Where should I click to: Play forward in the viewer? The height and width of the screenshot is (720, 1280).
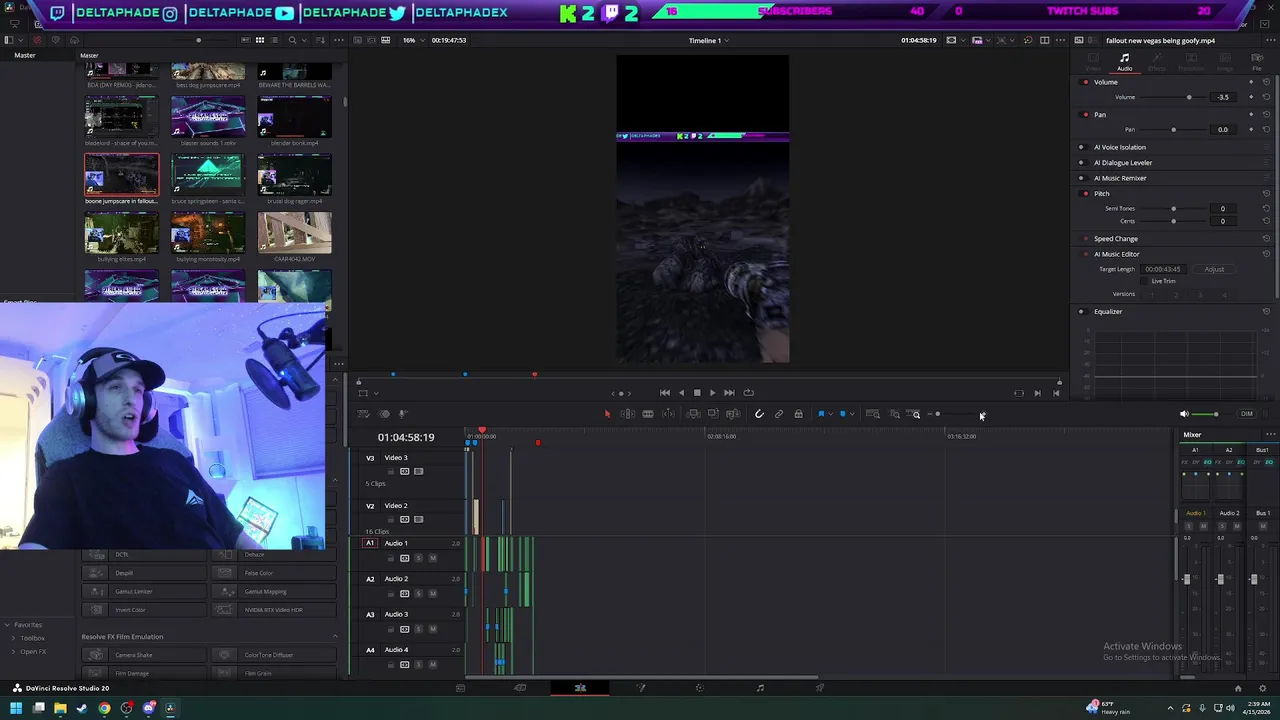point(712,393)
